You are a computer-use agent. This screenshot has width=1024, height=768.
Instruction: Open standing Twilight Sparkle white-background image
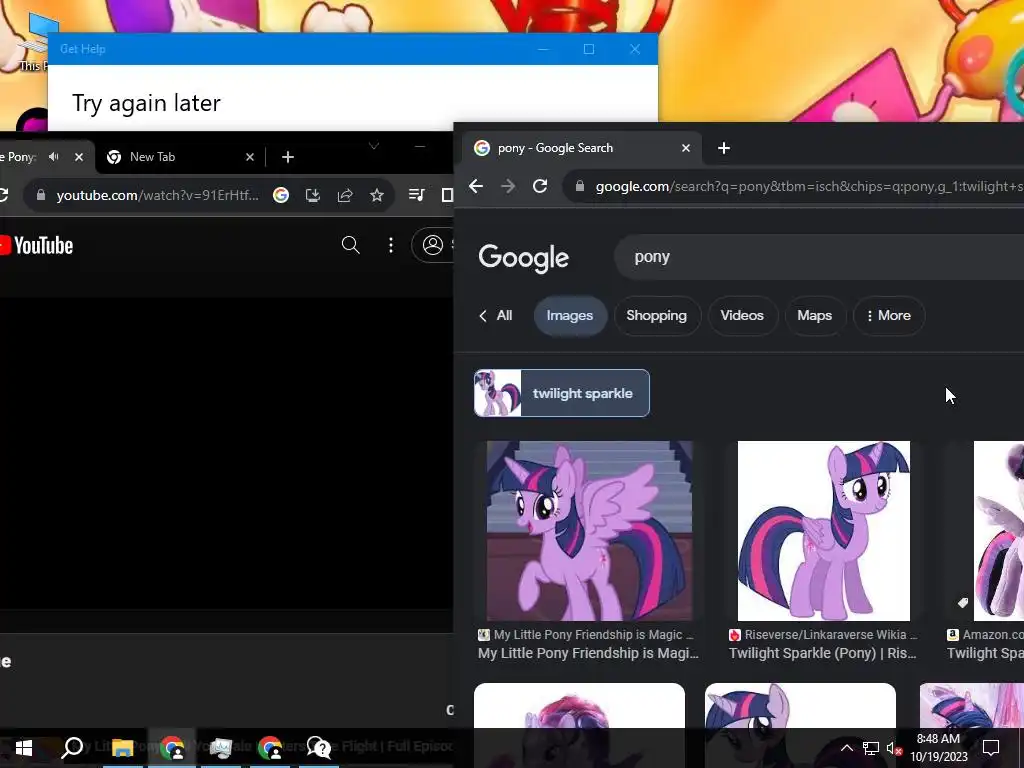point(824,531)
